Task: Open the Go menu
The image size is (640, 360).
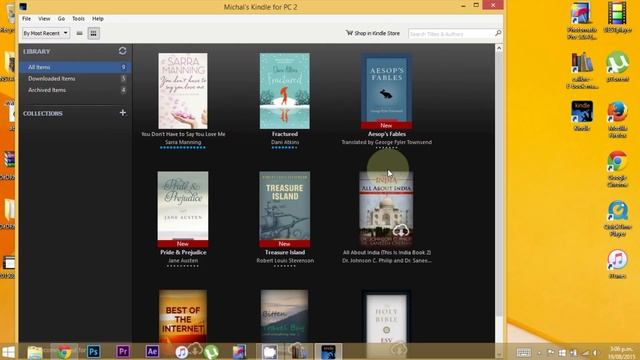Action: 61,19
